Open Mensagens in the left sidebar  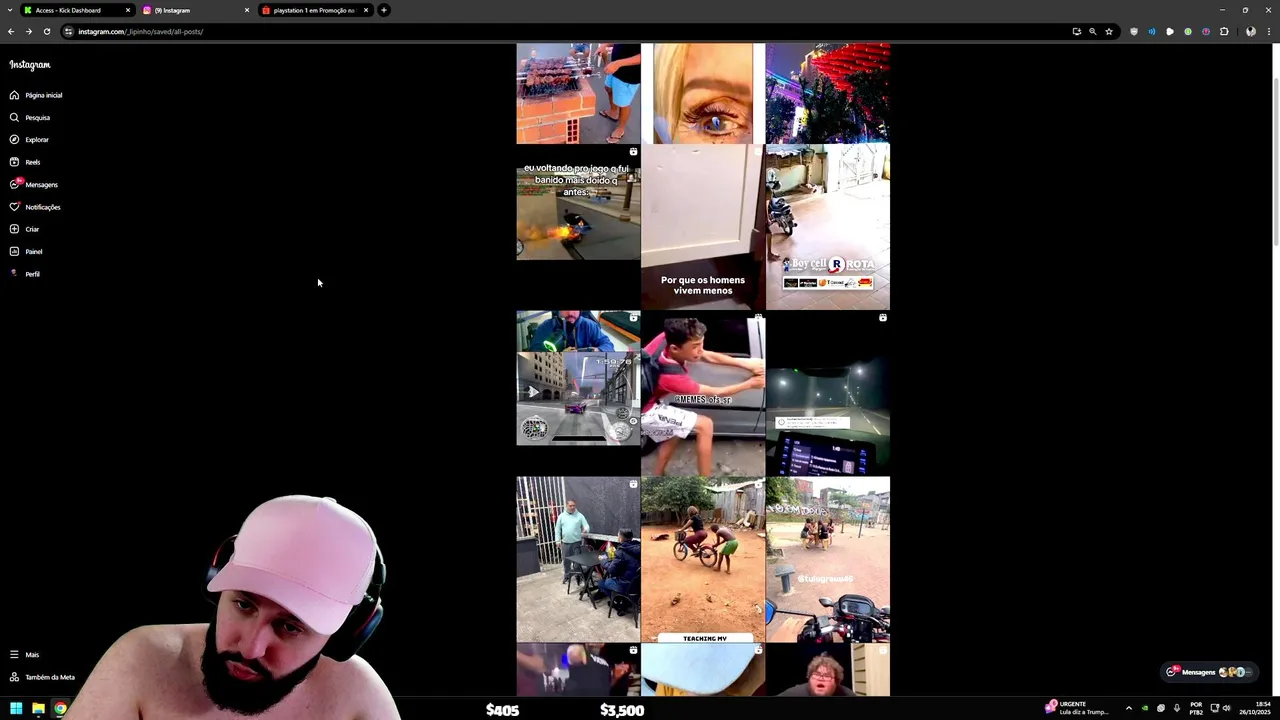34,184
